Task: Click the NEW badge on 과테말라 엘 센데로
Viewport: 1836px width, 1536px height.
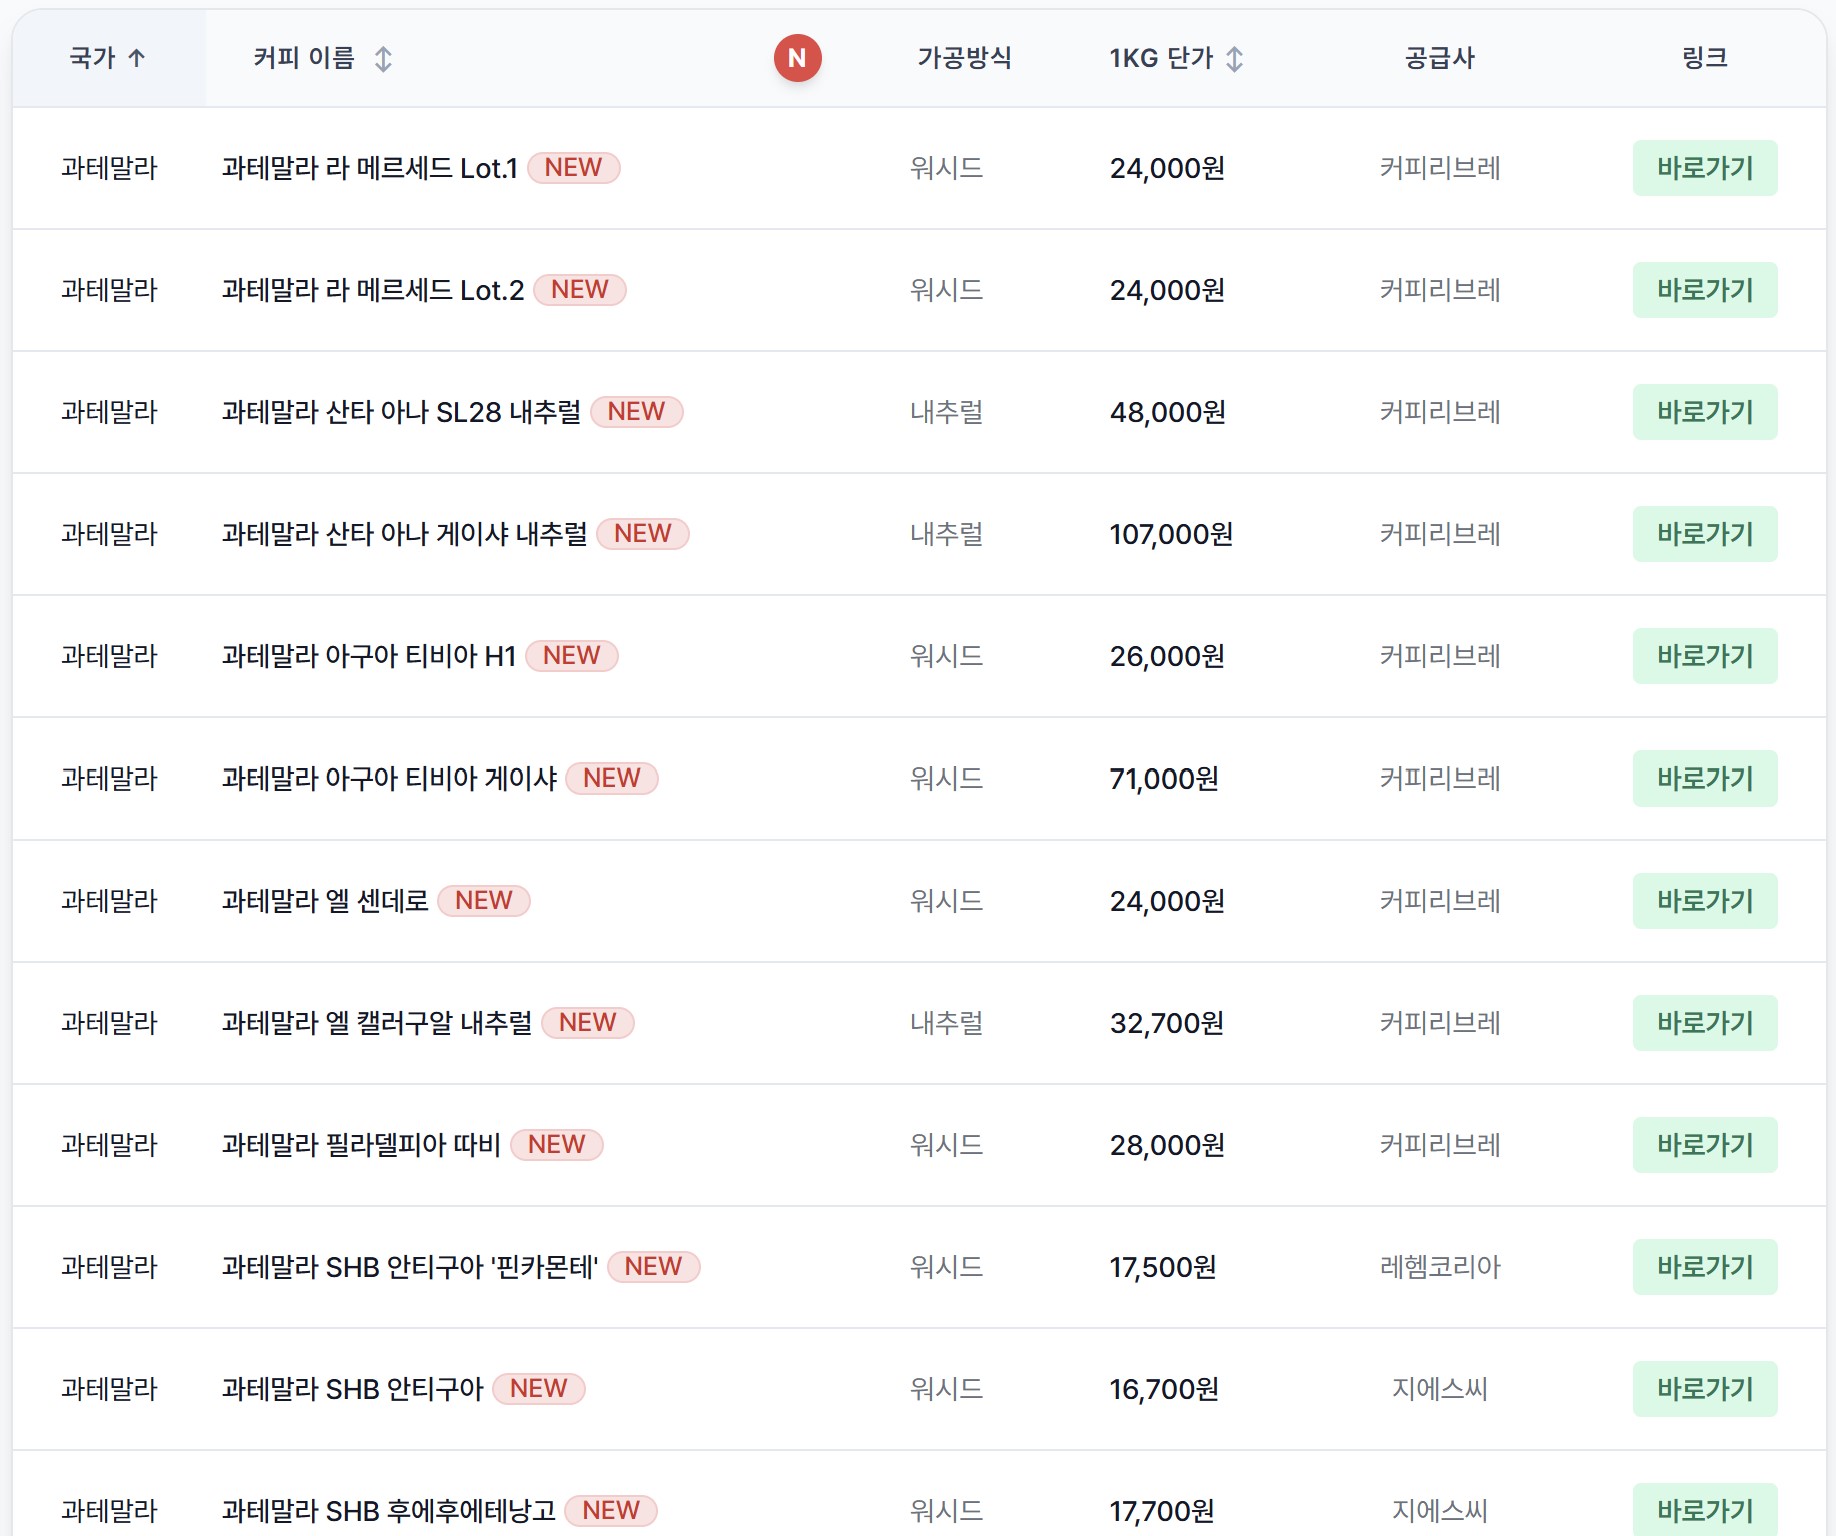Action: [x=484, y=900]
